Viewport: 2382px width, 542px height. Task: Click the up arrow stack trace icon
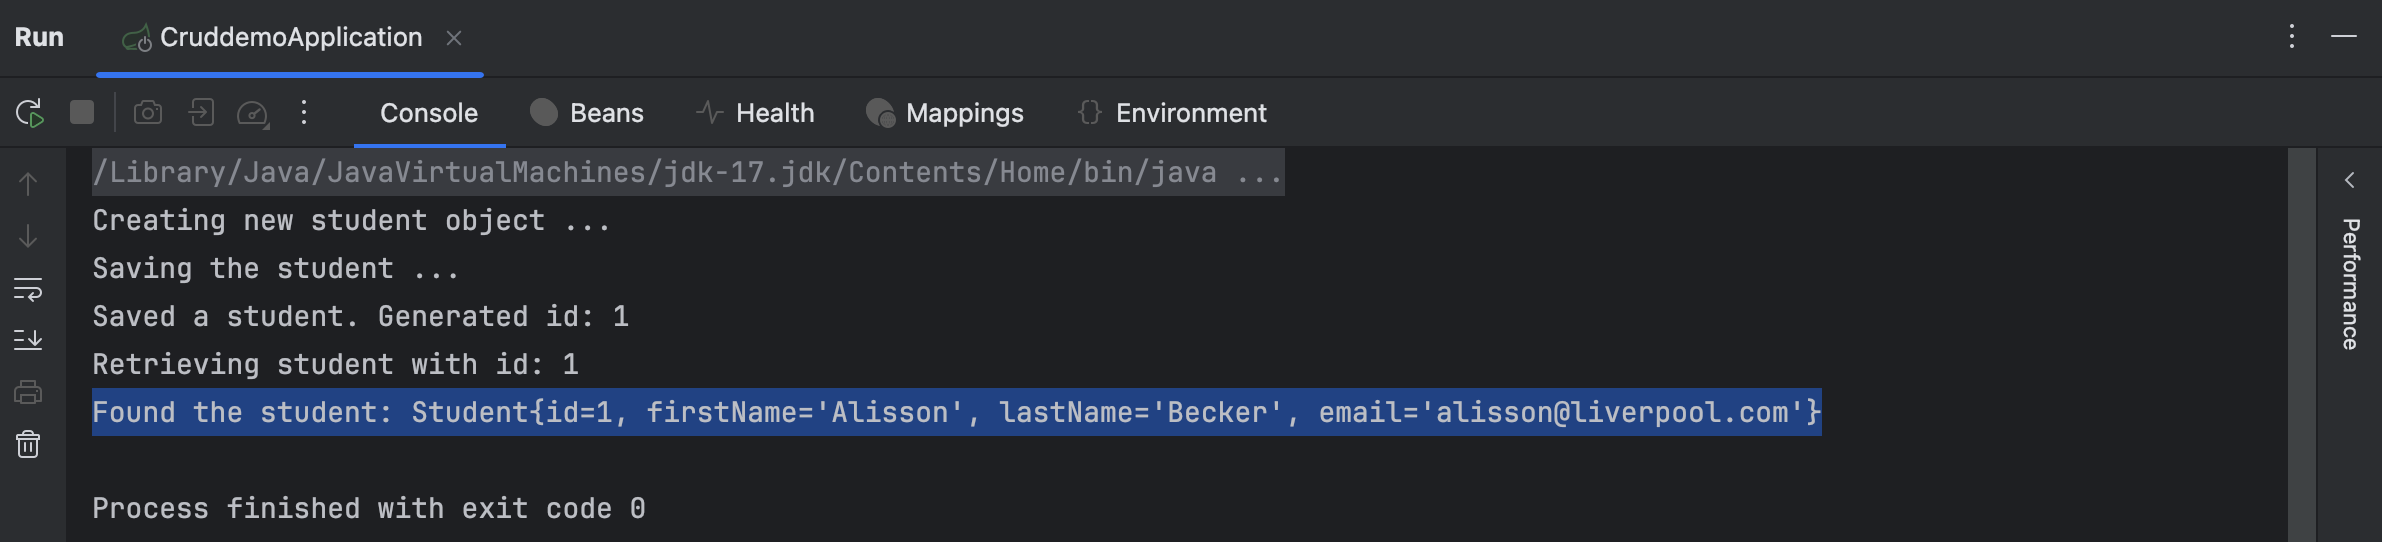click(x=28, y=184)
